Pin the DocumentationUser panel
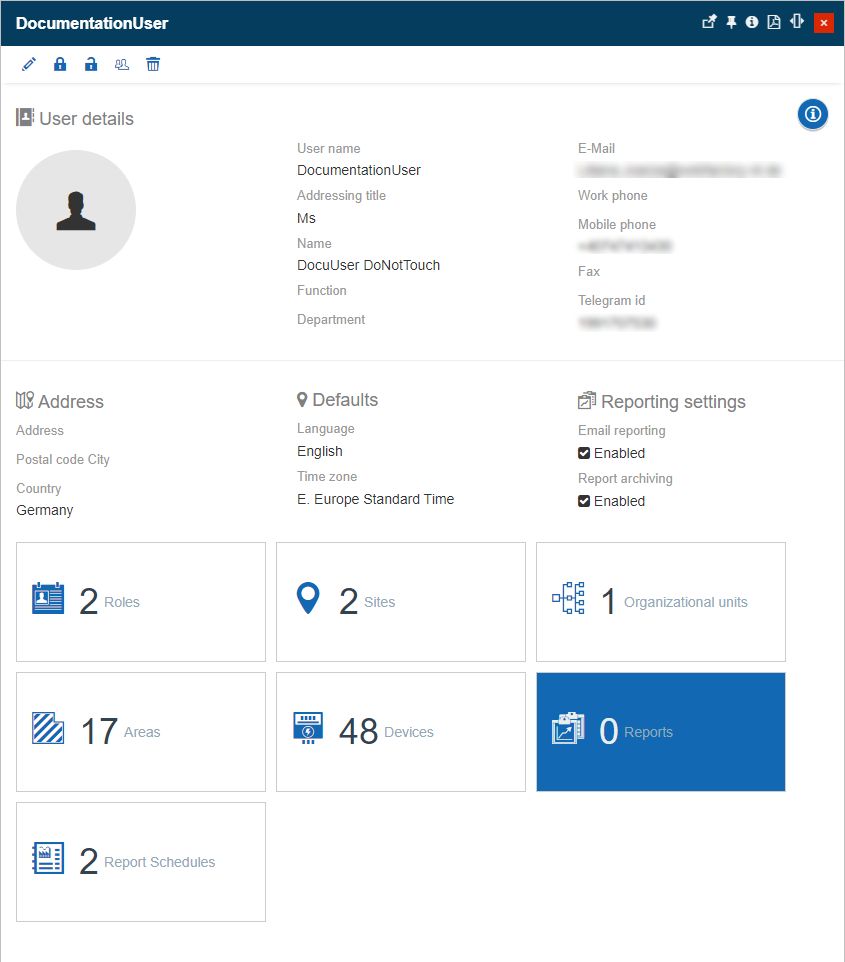 click(x=731, y=22)
